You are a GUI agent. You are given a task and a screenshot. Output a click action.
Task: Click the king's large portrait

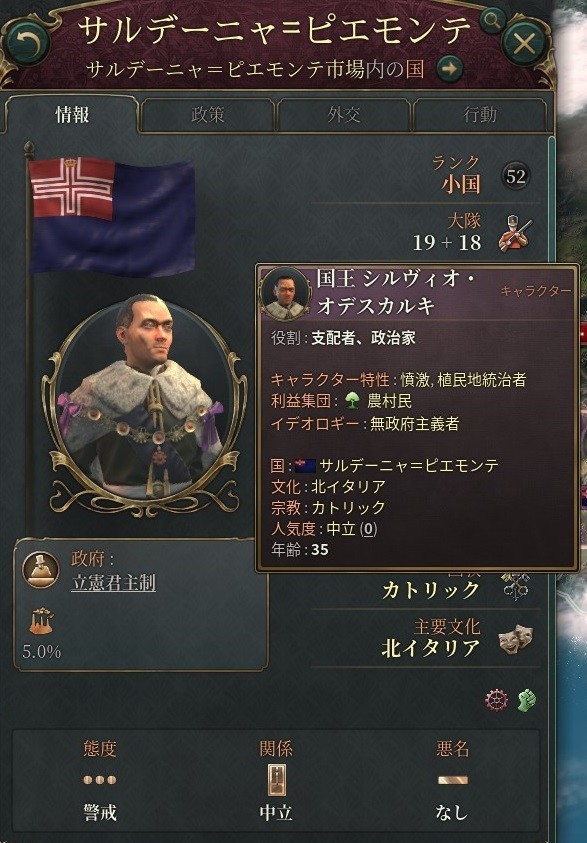(x=144, y=398)
